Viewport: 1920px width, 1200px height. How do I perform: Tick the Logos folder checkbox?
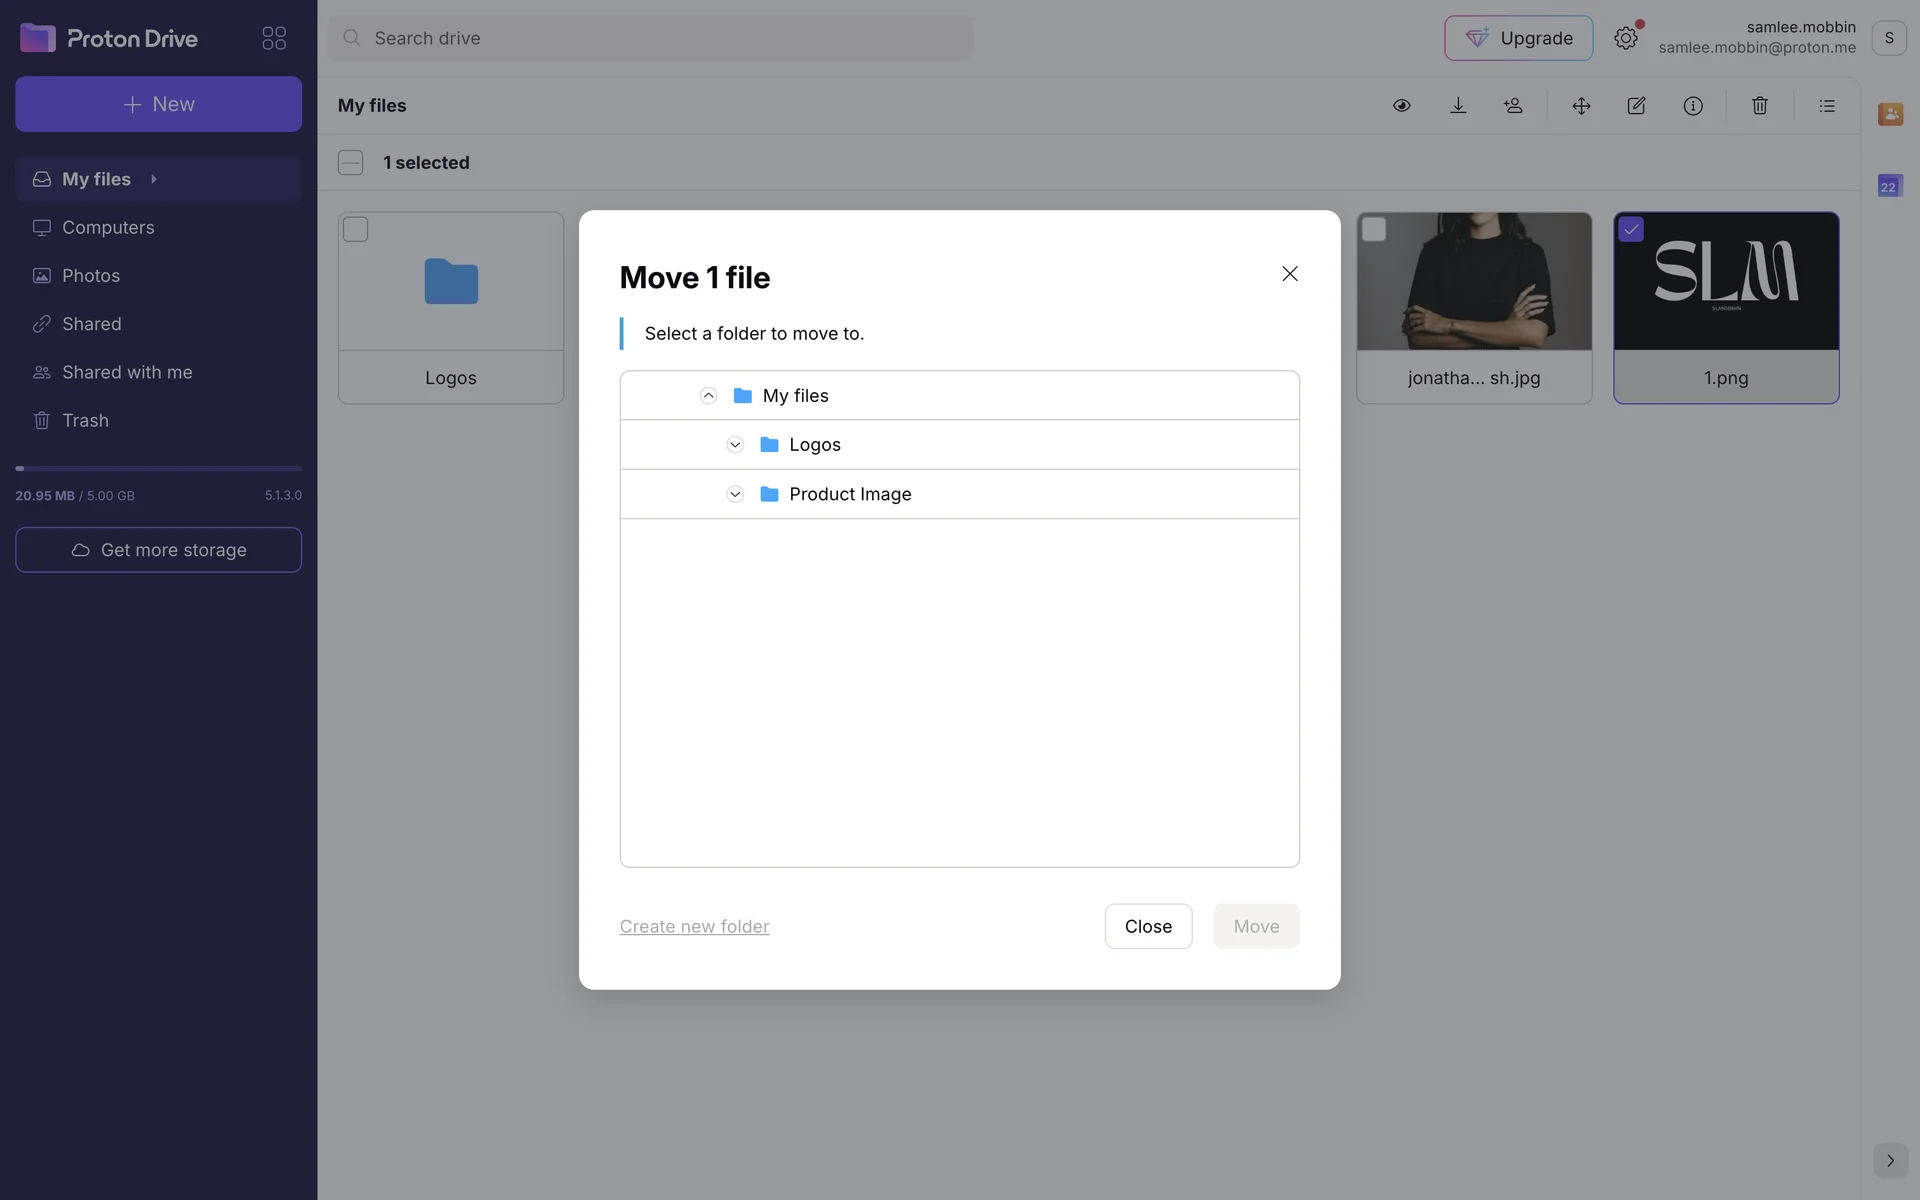[356, 230]
